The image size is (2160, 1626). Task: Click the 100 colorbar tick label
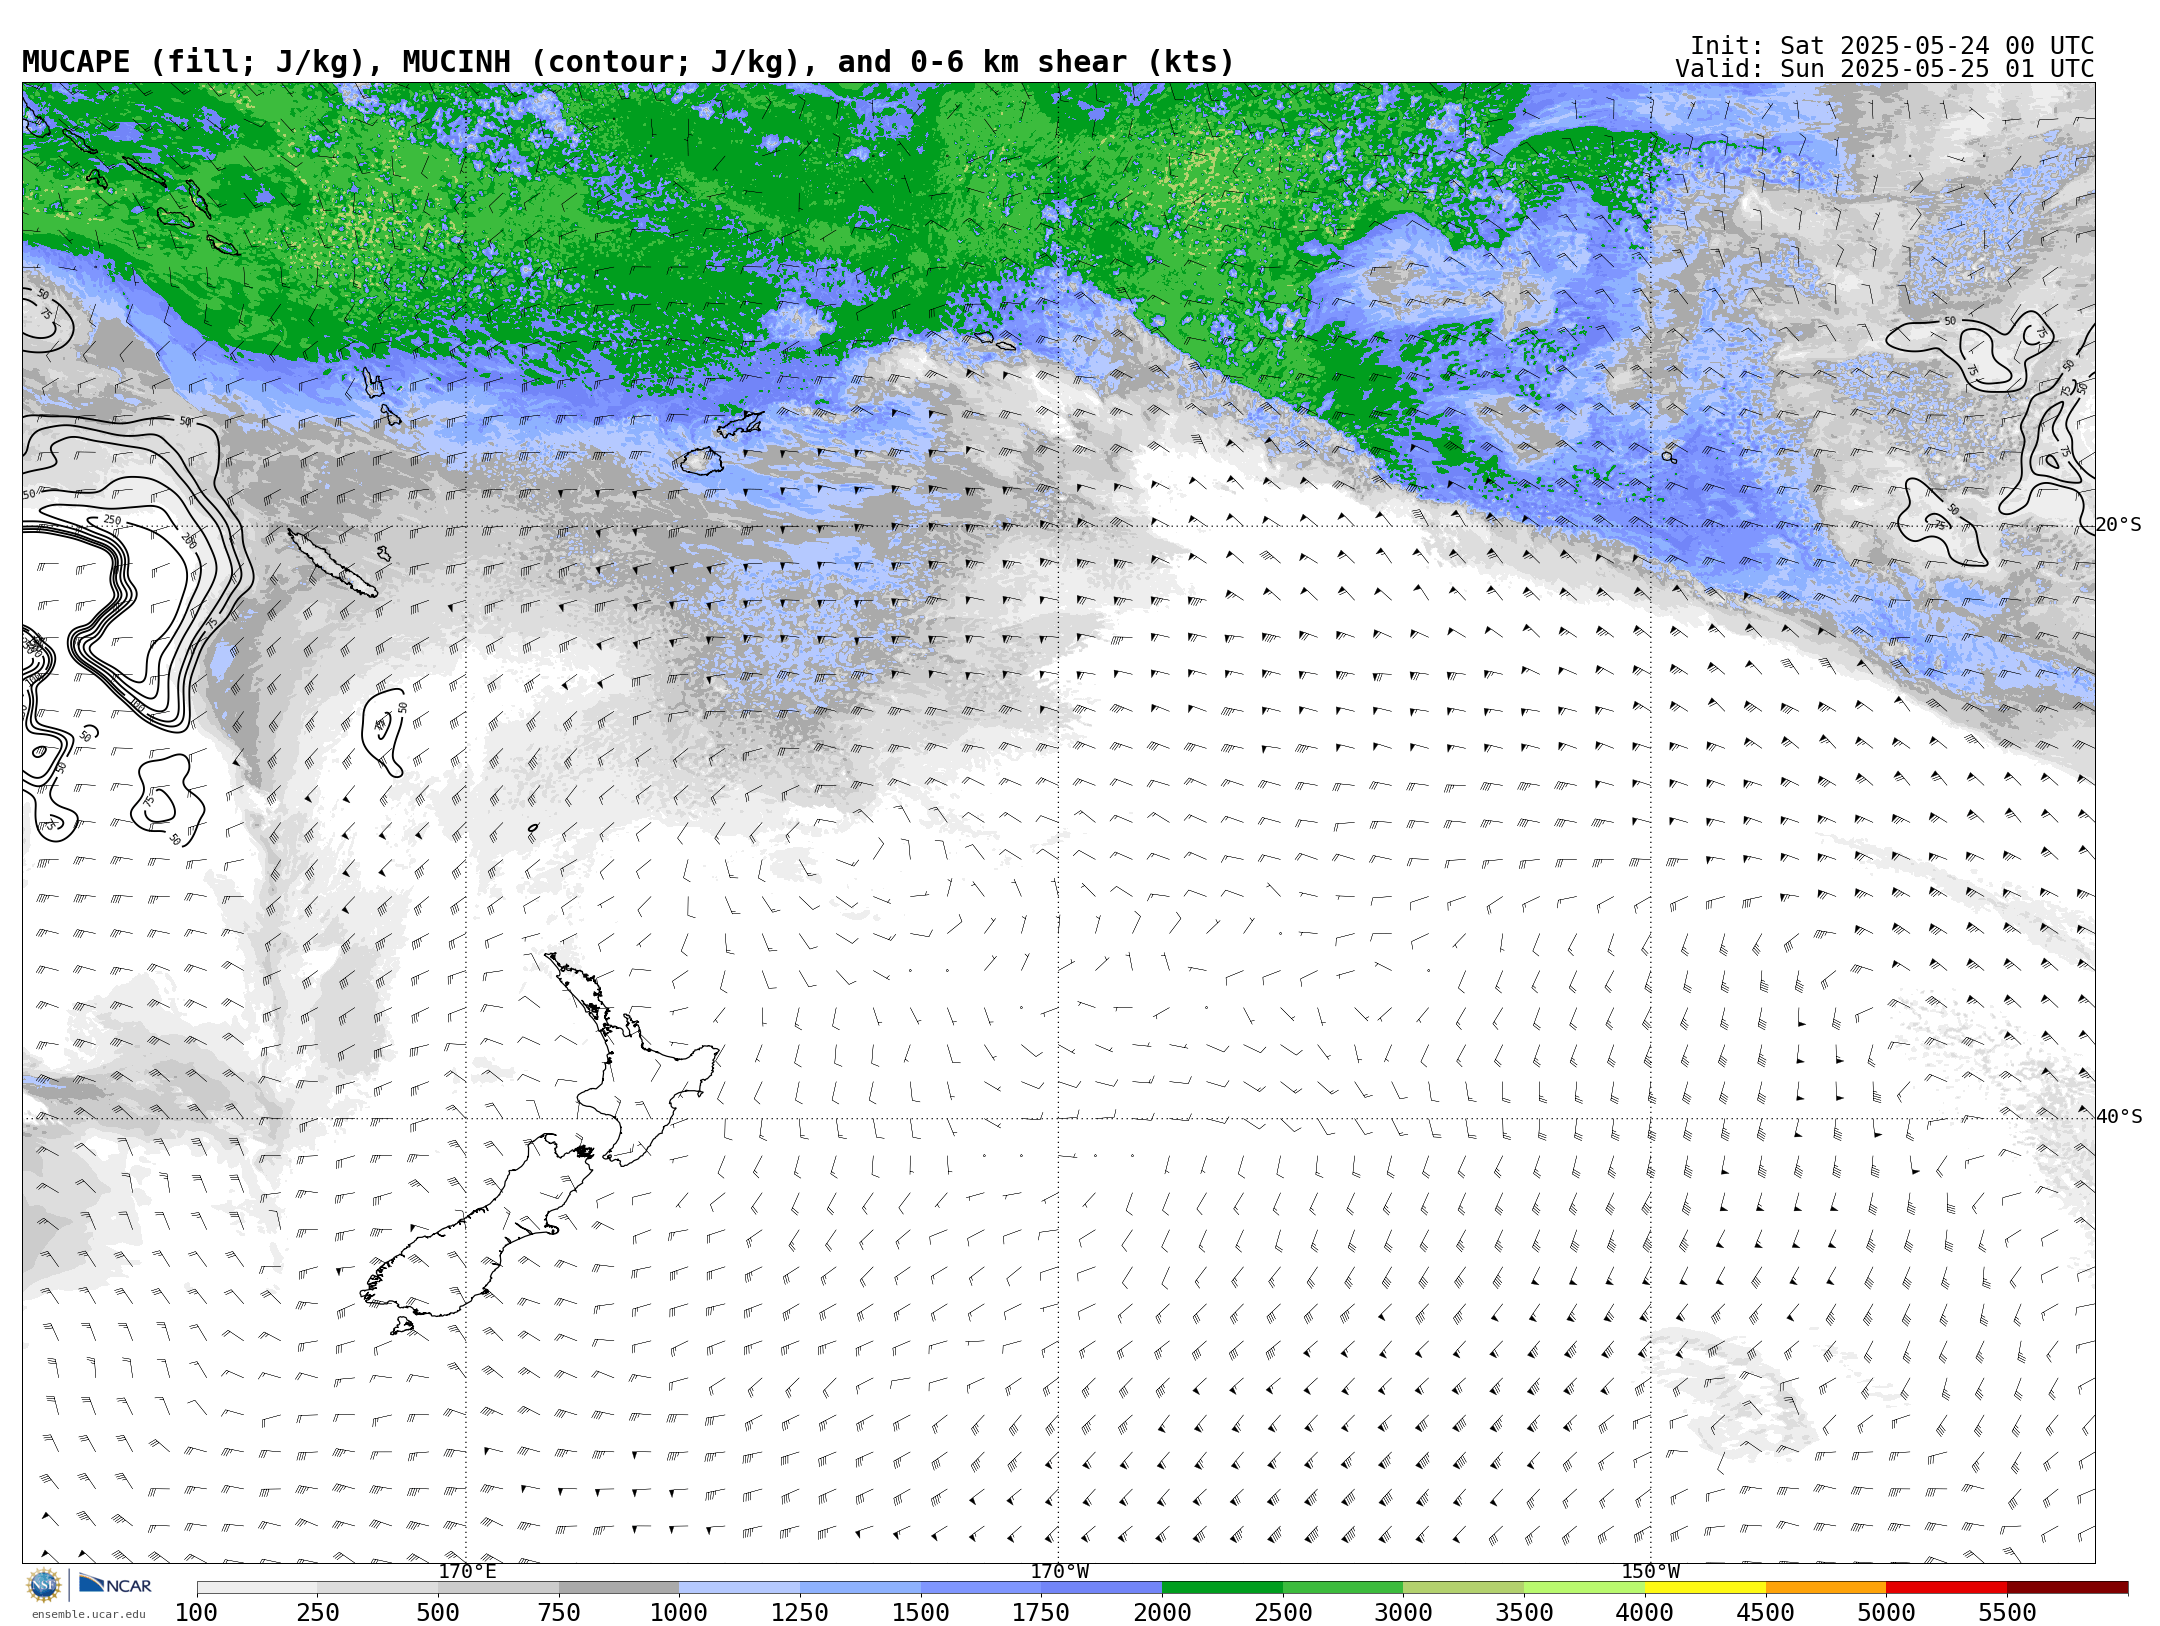click(x=196, y=1613)
